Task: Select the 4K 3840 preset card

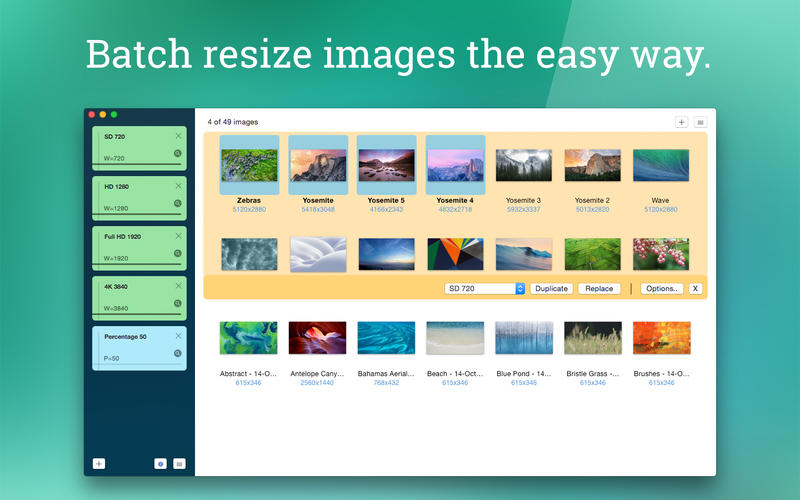Action: (139, 298)
